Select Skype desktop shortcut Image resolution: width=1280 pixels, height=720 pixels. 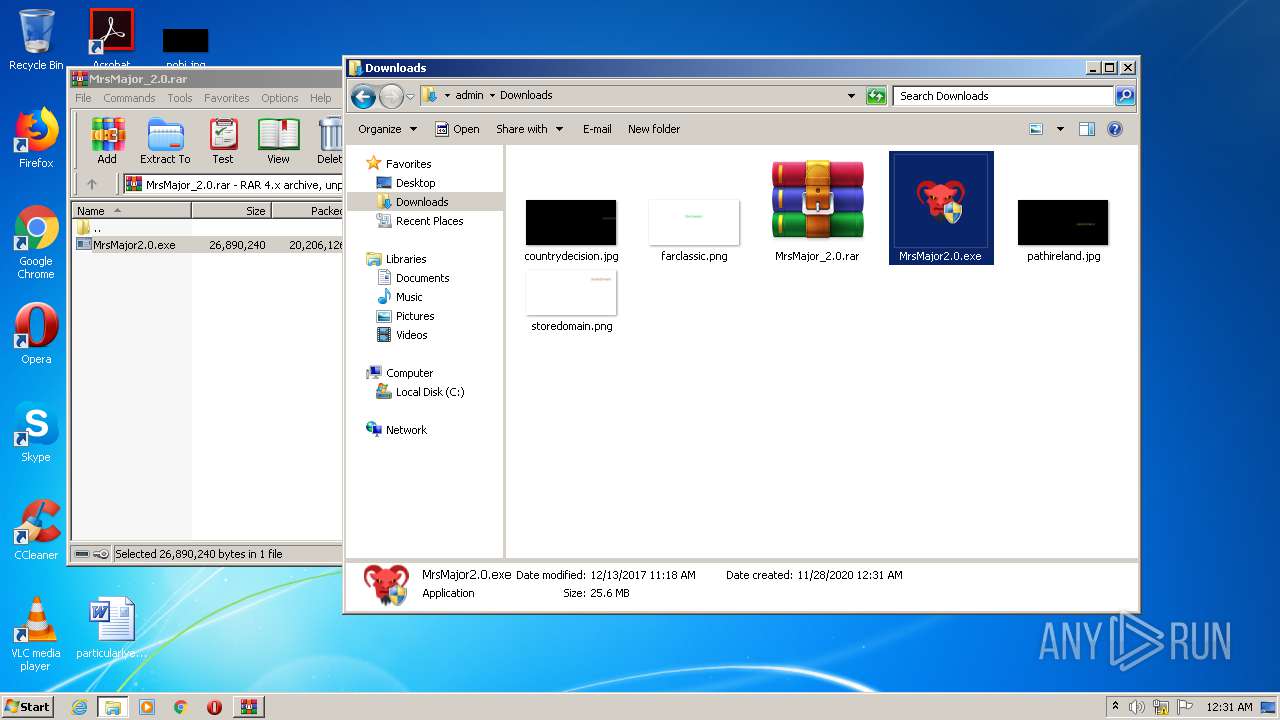click(x=36, y=432)
